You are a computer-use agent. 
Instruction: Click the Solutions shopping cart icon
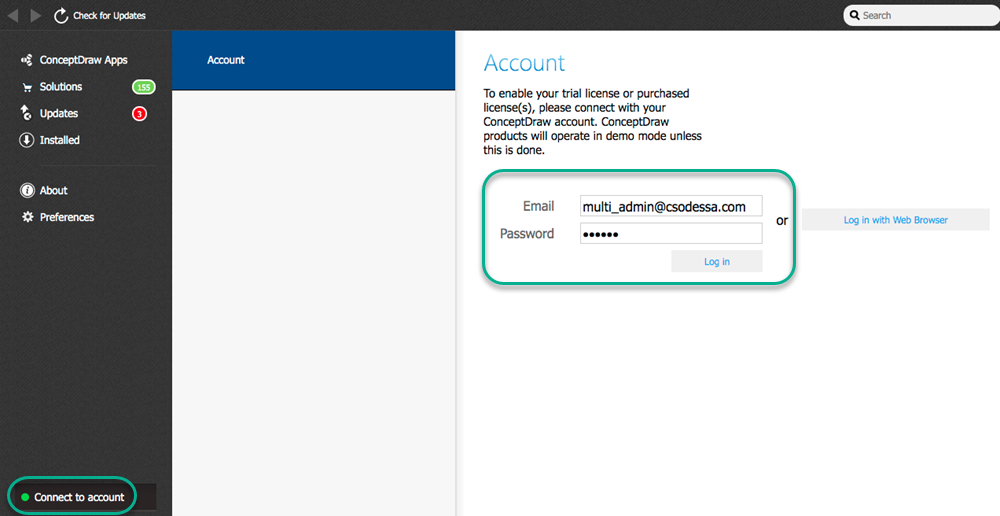[27, 87]
